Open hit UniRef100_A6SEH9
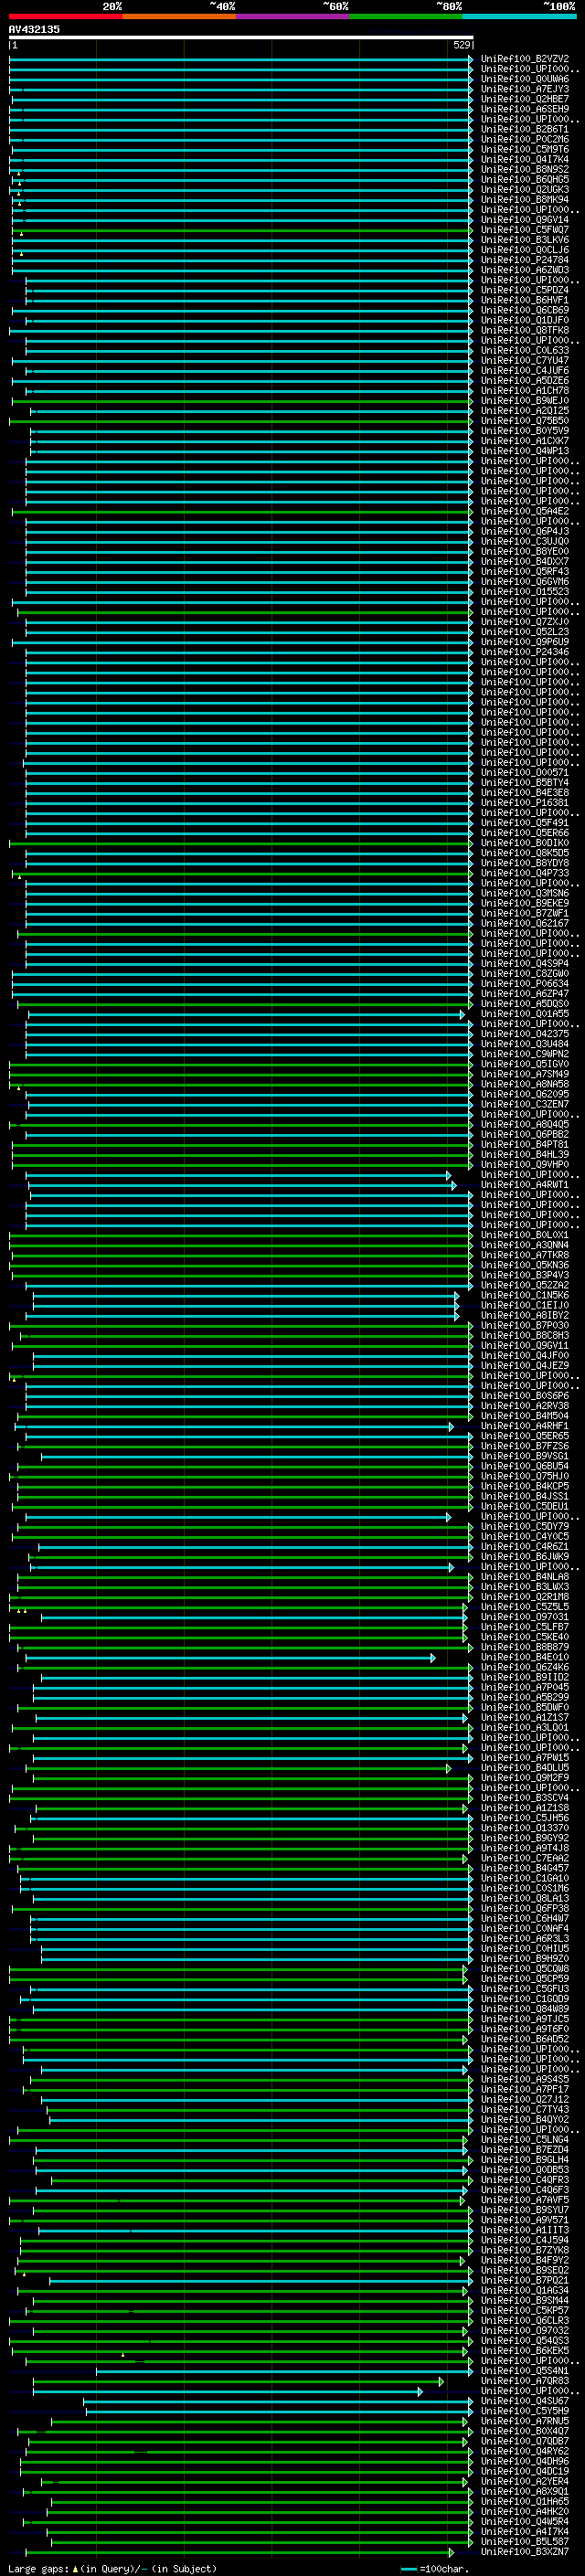The height and width of the screenshot is (2576, 585). point(525,109)
